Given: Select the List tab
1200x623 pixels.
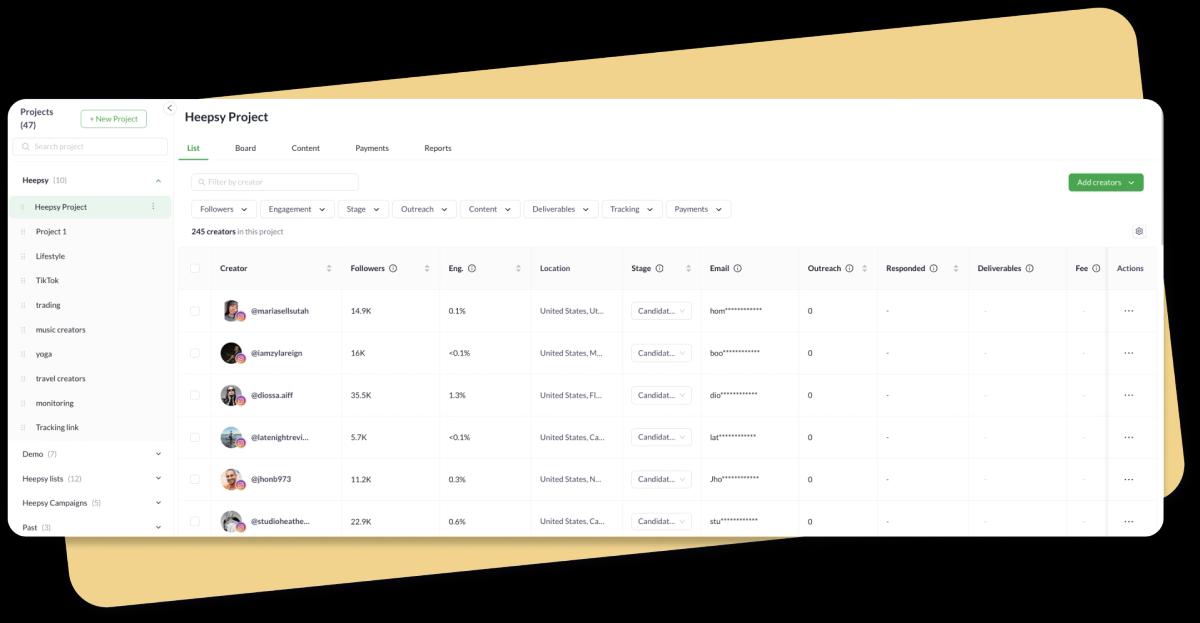Looking at the screenshot, I should pos(193,148).
